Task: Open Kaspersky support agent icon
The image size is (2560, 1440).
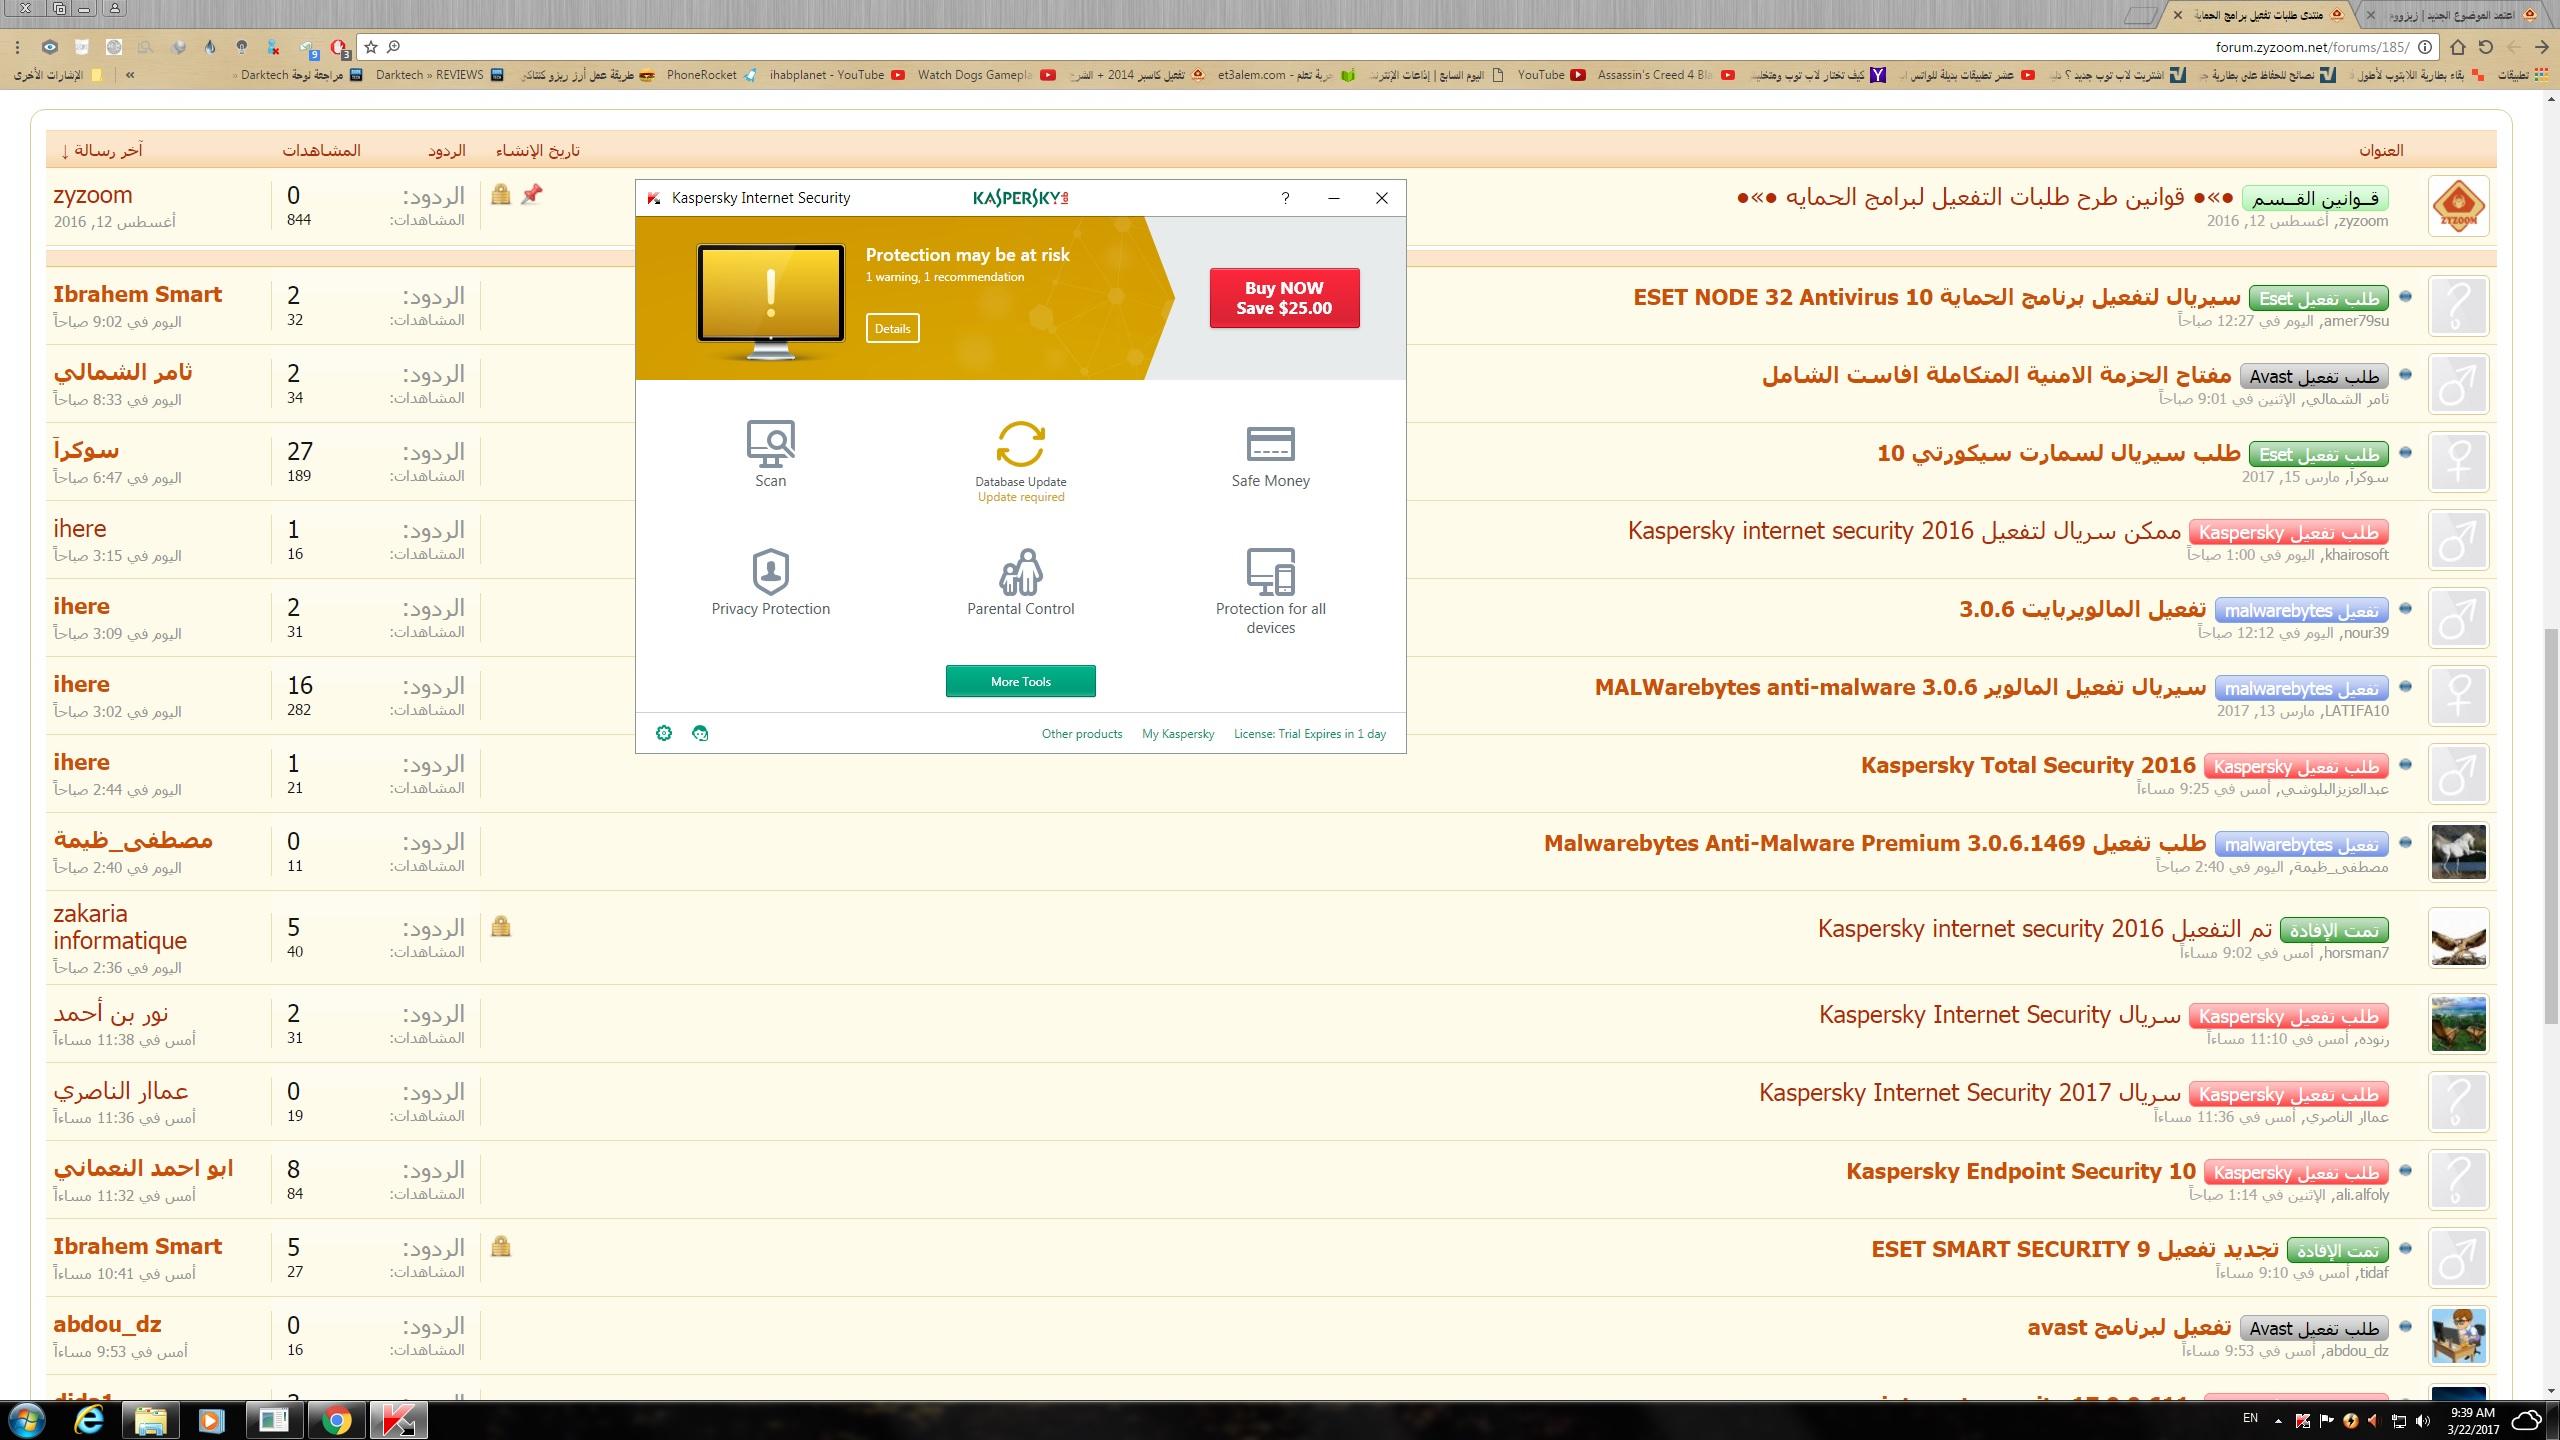Action: click(x=700, y=733)
